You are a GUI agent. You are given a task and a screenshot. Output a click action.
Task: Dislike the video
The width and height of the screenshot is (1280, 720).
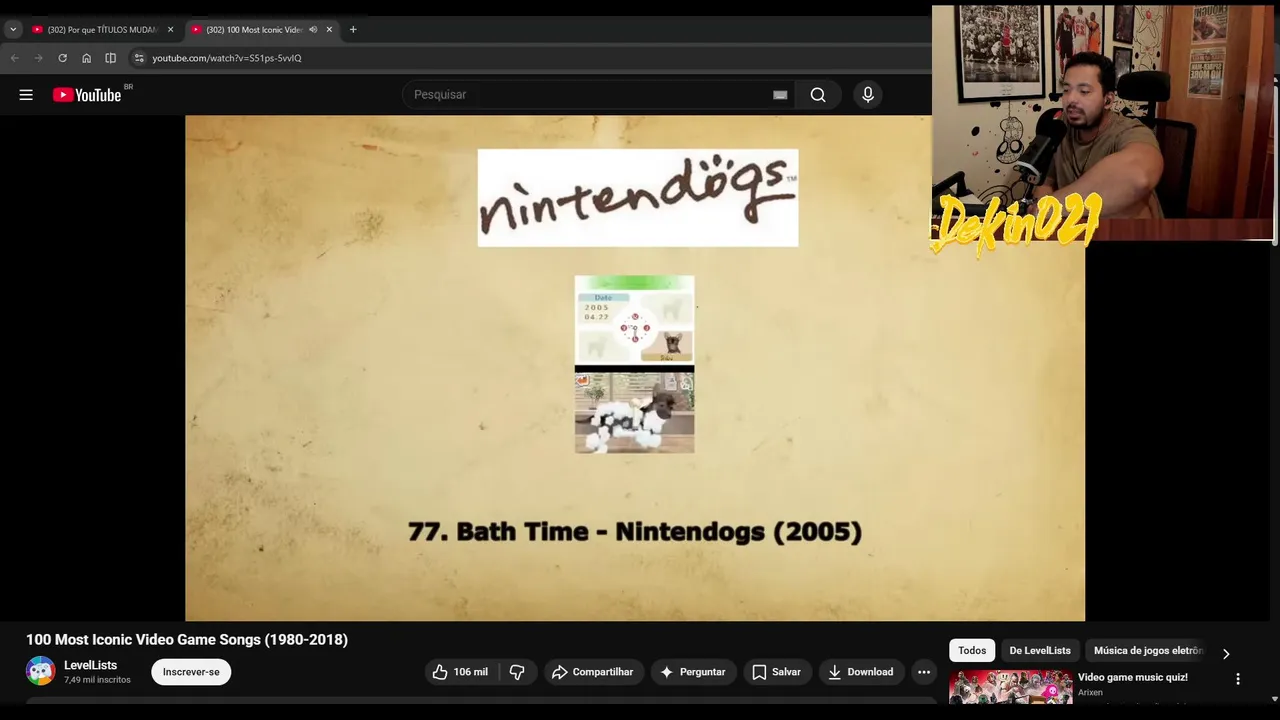click(517, 672)
